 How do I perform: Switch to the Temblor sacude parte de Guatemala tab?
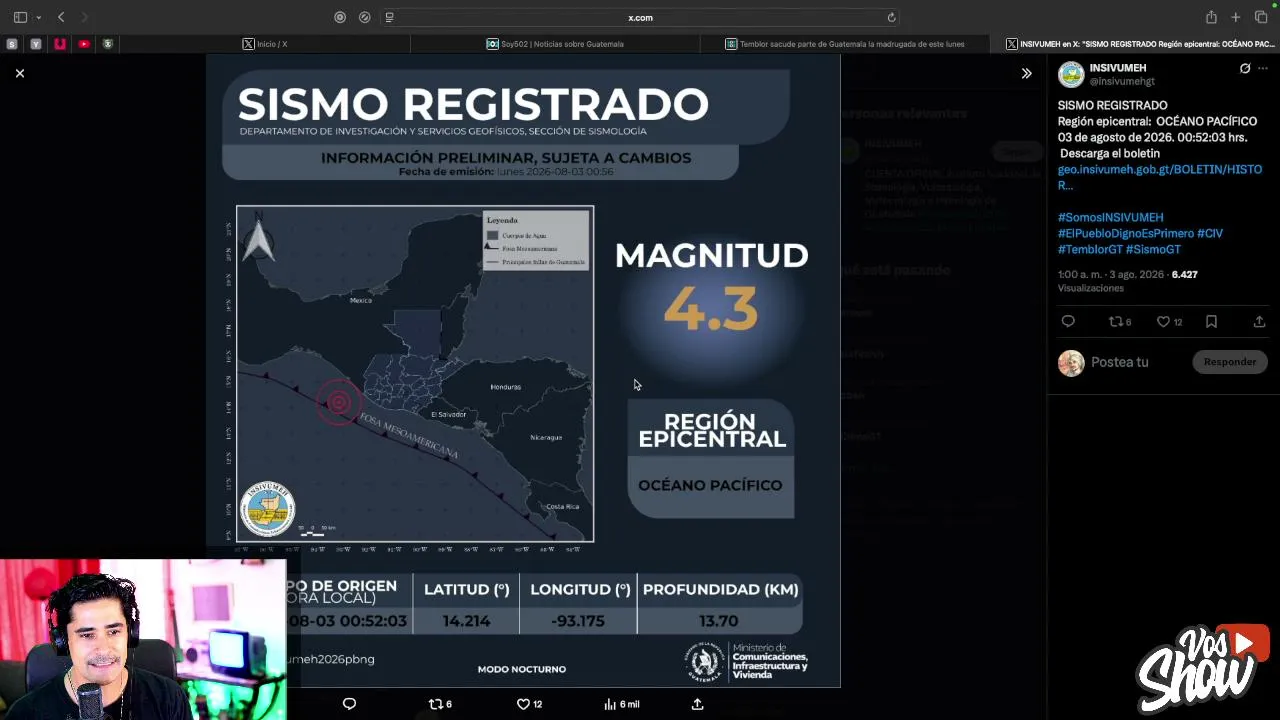point(845,44)
